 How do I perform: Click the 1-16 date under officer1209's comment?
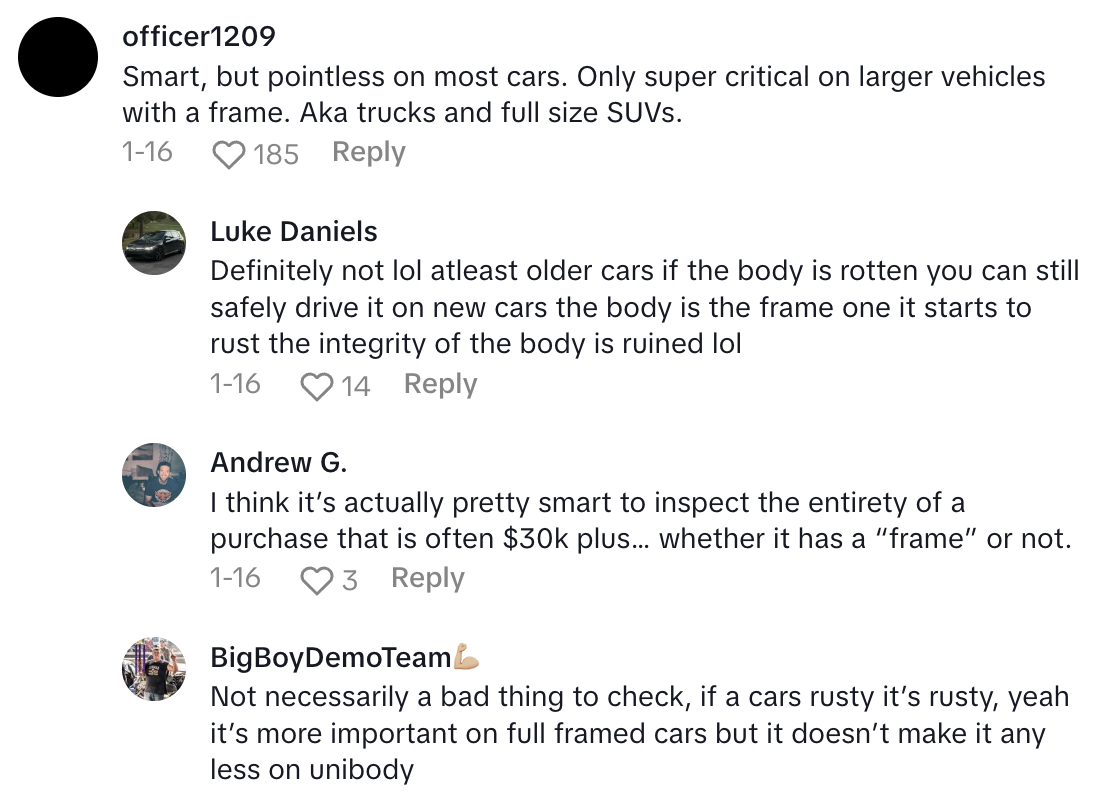[146, 153]
